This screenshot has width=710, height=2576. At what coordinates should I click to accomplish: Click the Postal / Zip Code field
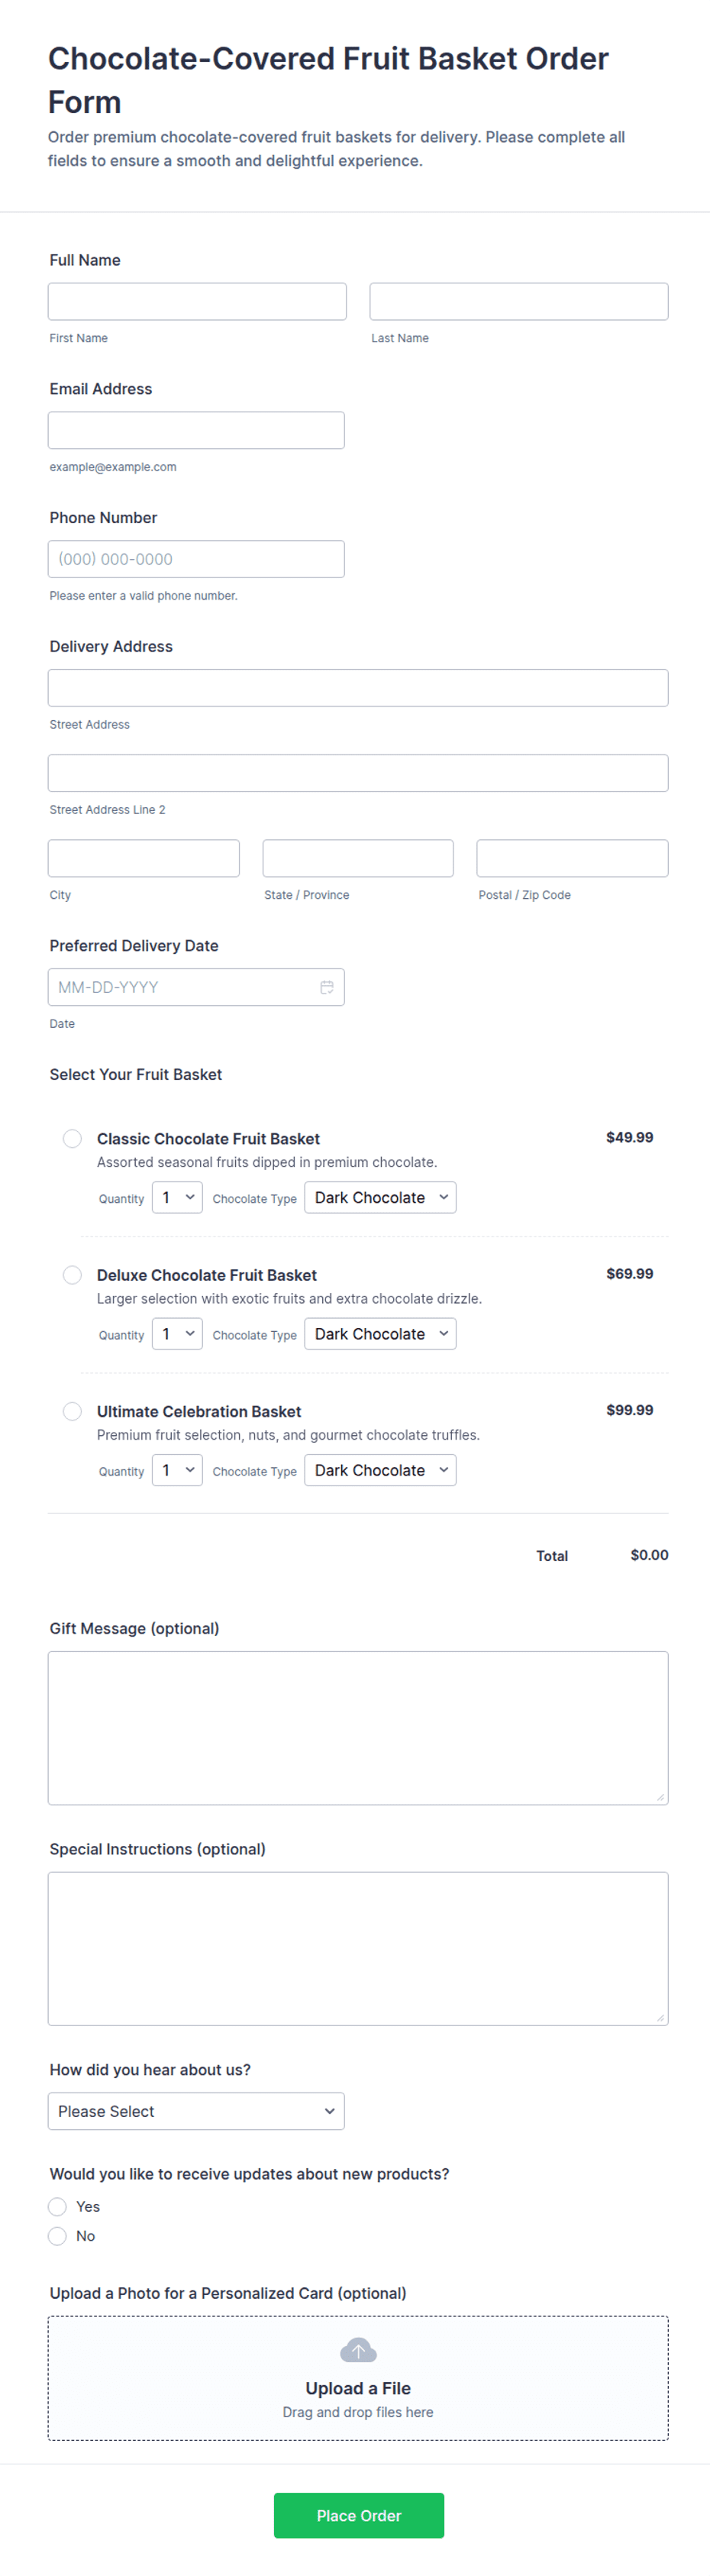[x=572, y=858]
